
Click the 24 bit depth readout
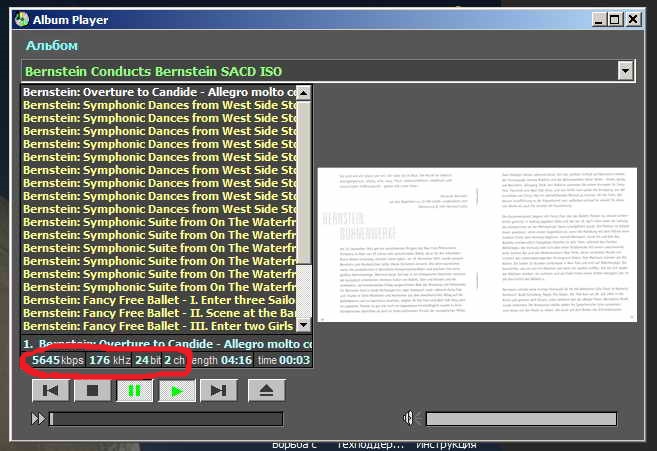click(147, 360)
